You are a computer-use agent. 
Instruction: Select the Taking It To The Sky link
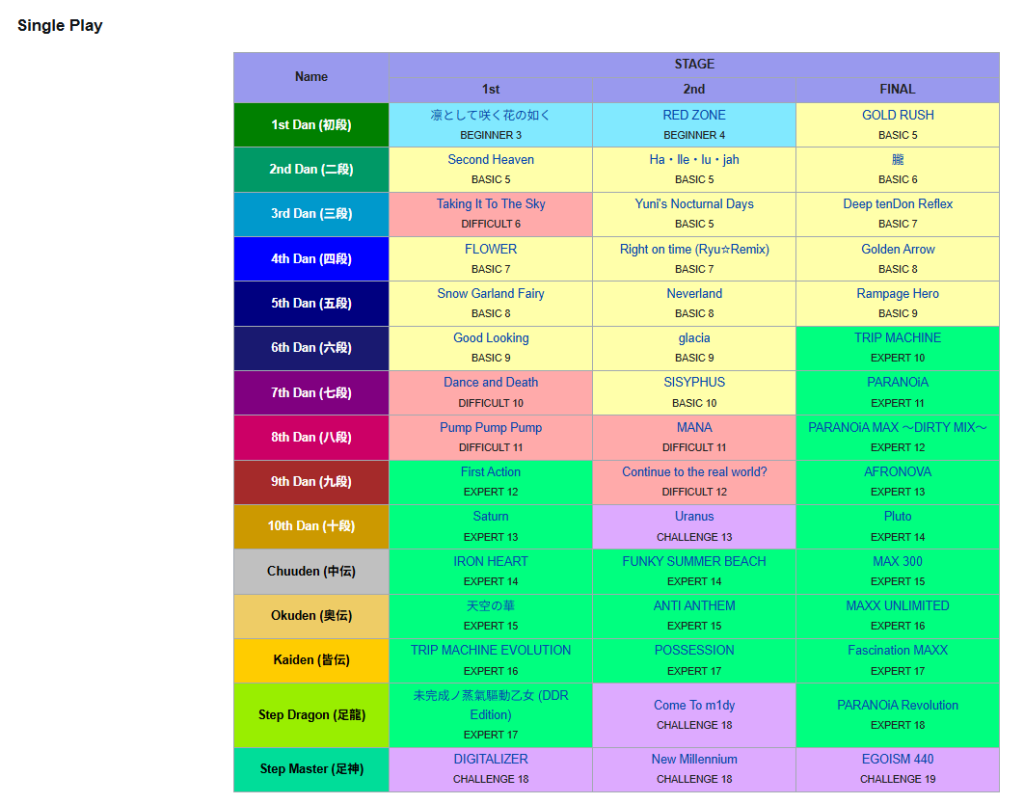pos(490,204)
